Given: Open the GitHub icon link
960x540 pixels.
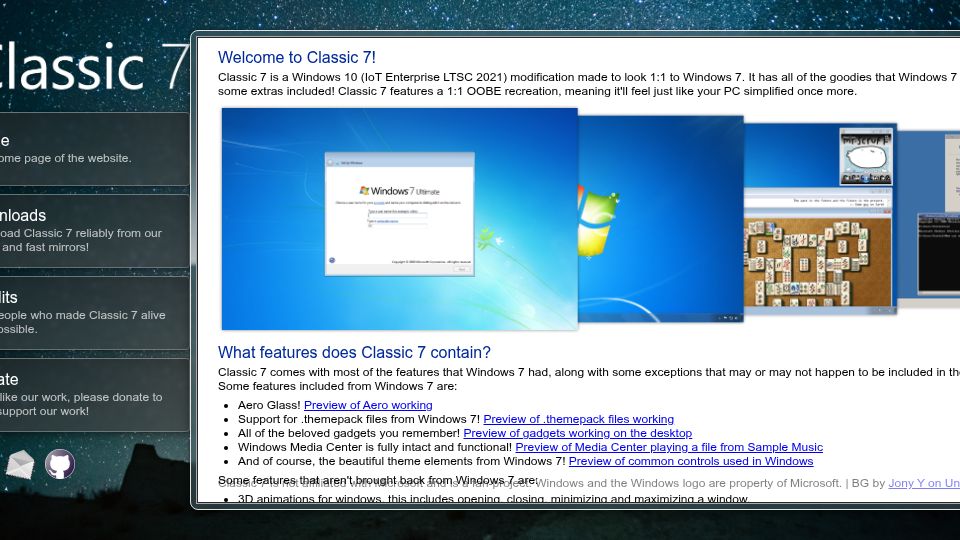Looking at the screenshot, I should (60, 464).
